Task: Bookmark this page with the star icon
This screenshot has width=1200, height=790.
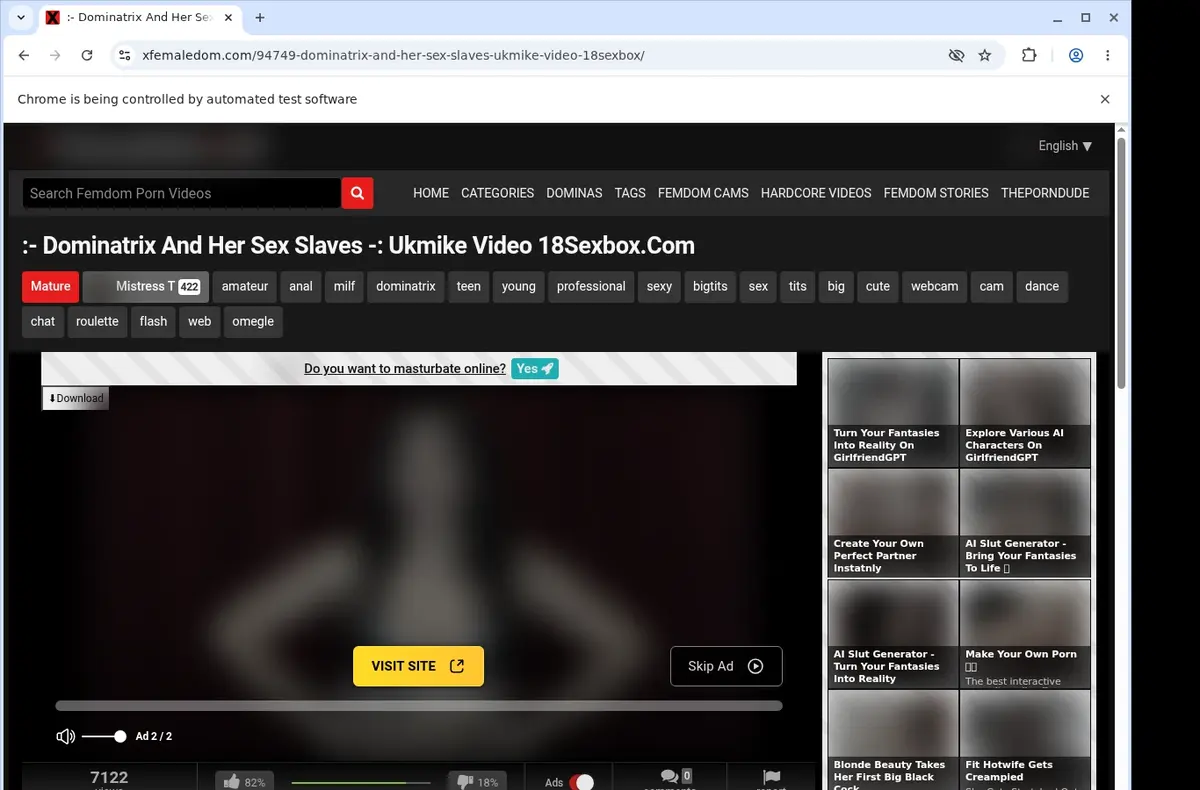Action: (985, 55)
